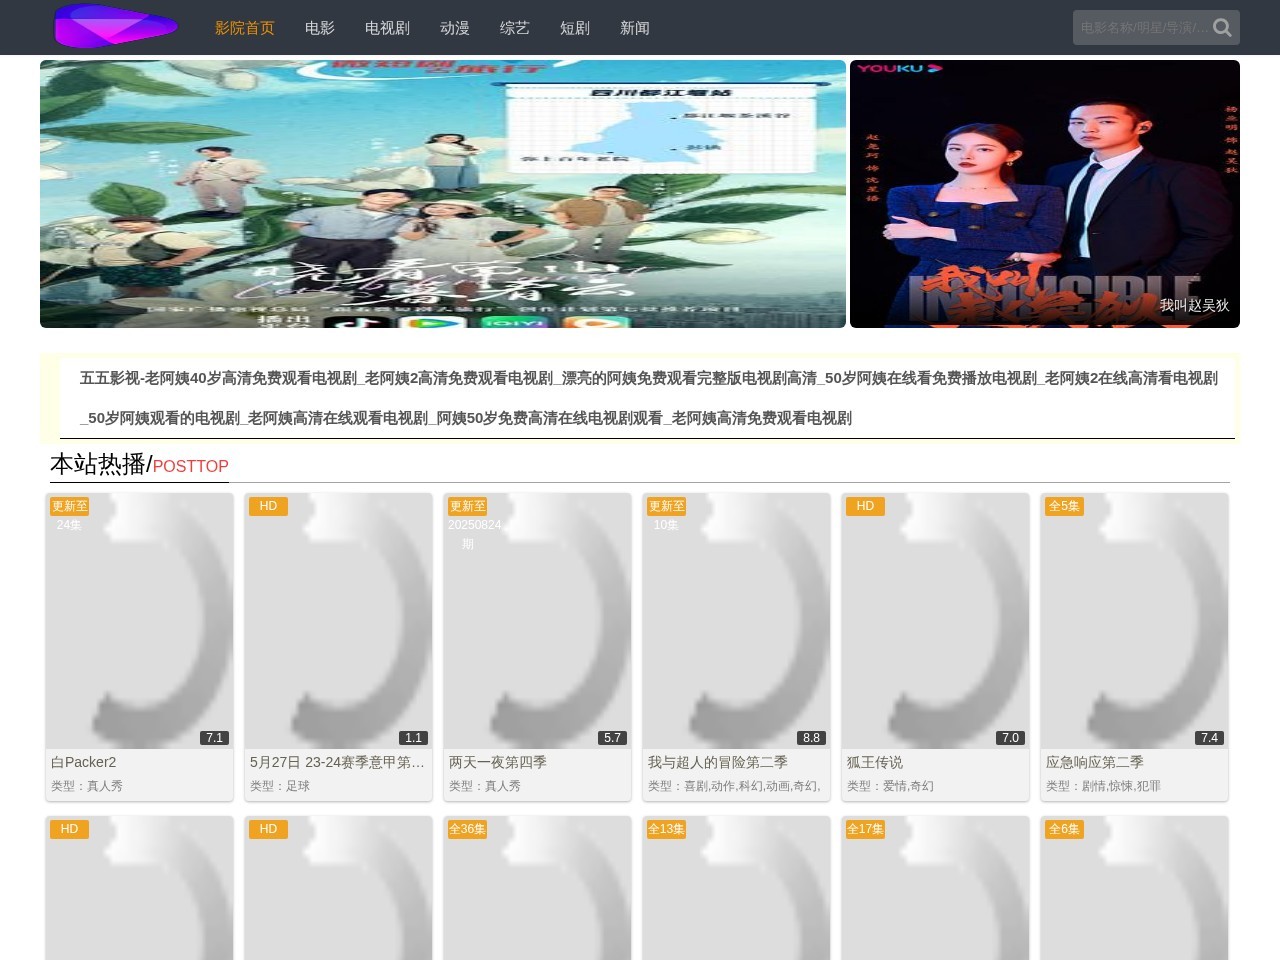Open the 我与超人的冒险第二季 title link
Image resolution: width=1280 pixels, height=960 pixels.
click(717, 762)
